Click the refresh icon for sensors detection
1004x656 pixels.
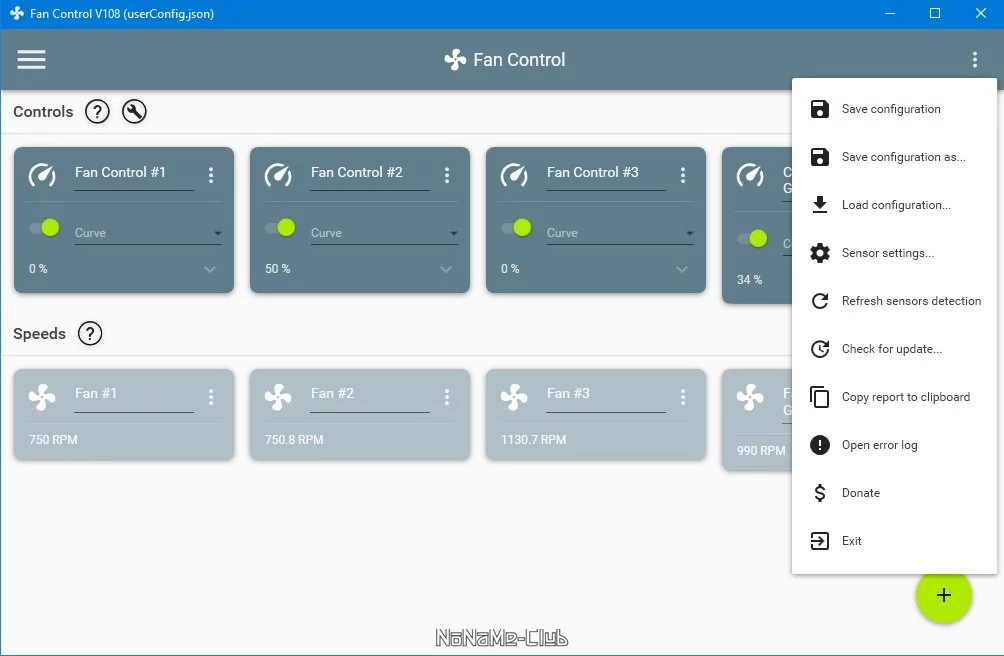[820, 301]
